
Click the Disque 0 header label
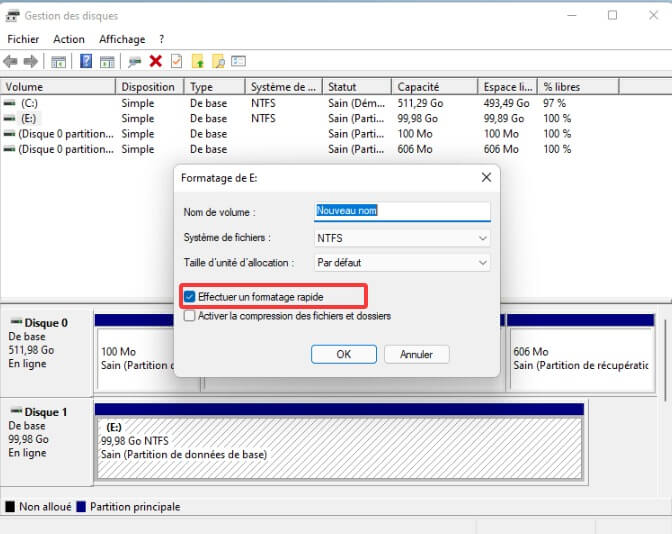pyautogui.click(x=46, y=322)
